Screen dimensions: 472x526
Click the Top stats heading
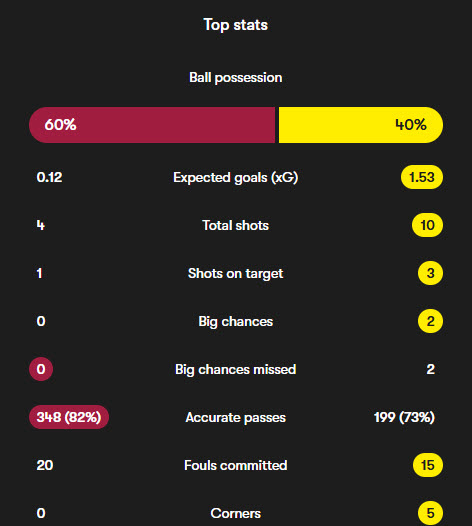point(235,25)
